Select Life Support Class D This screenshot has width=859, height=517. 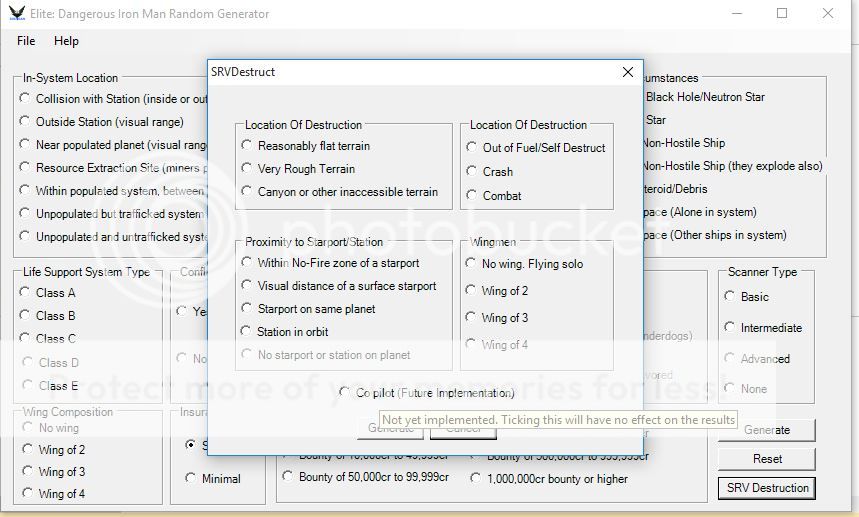[x=51, y=363]
